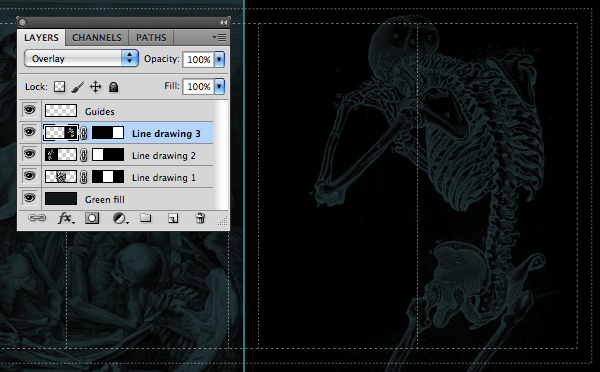Image resolution: width=600 pixels, height=372 pixels.
Task: Open the Overlay blend mode dropdown
Action: click(81, 59)
